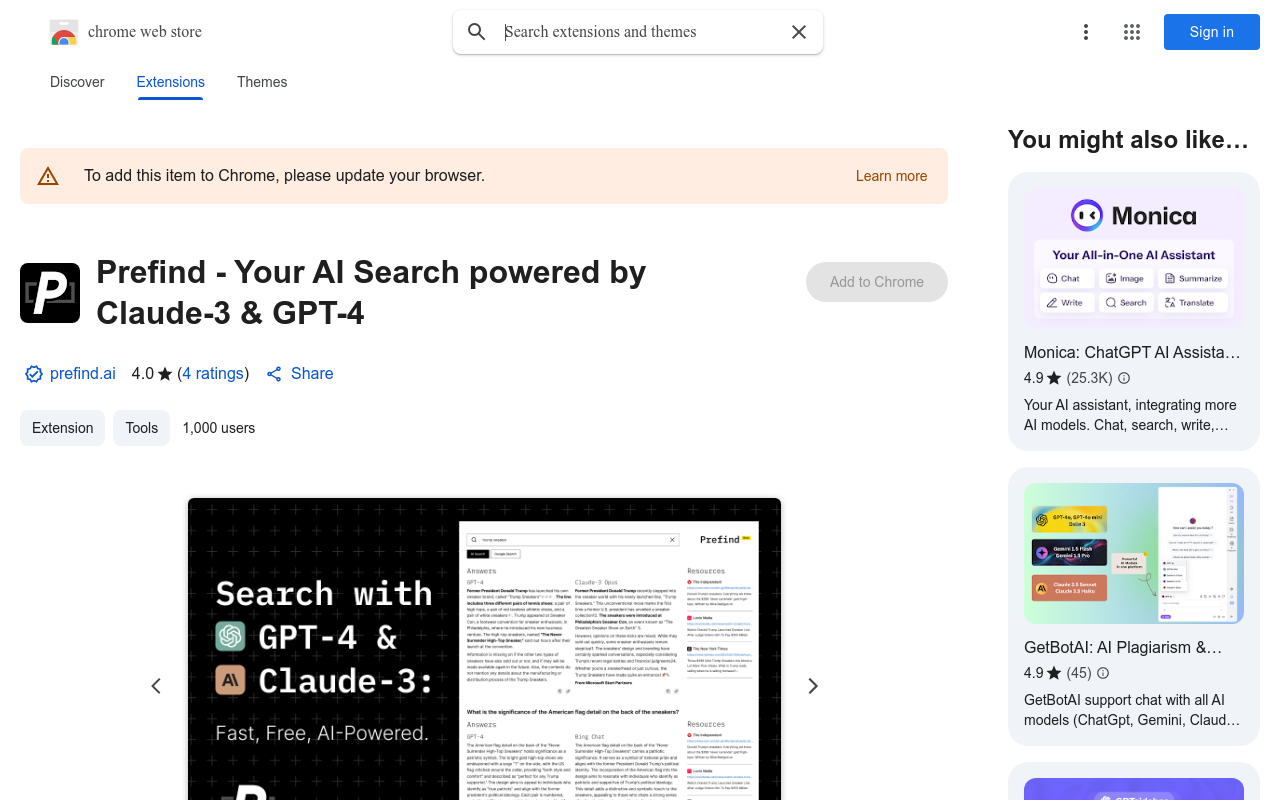The image size is (1280, 800).
Task: Open the three-dot more options menu
Action: click(1086, 32)
